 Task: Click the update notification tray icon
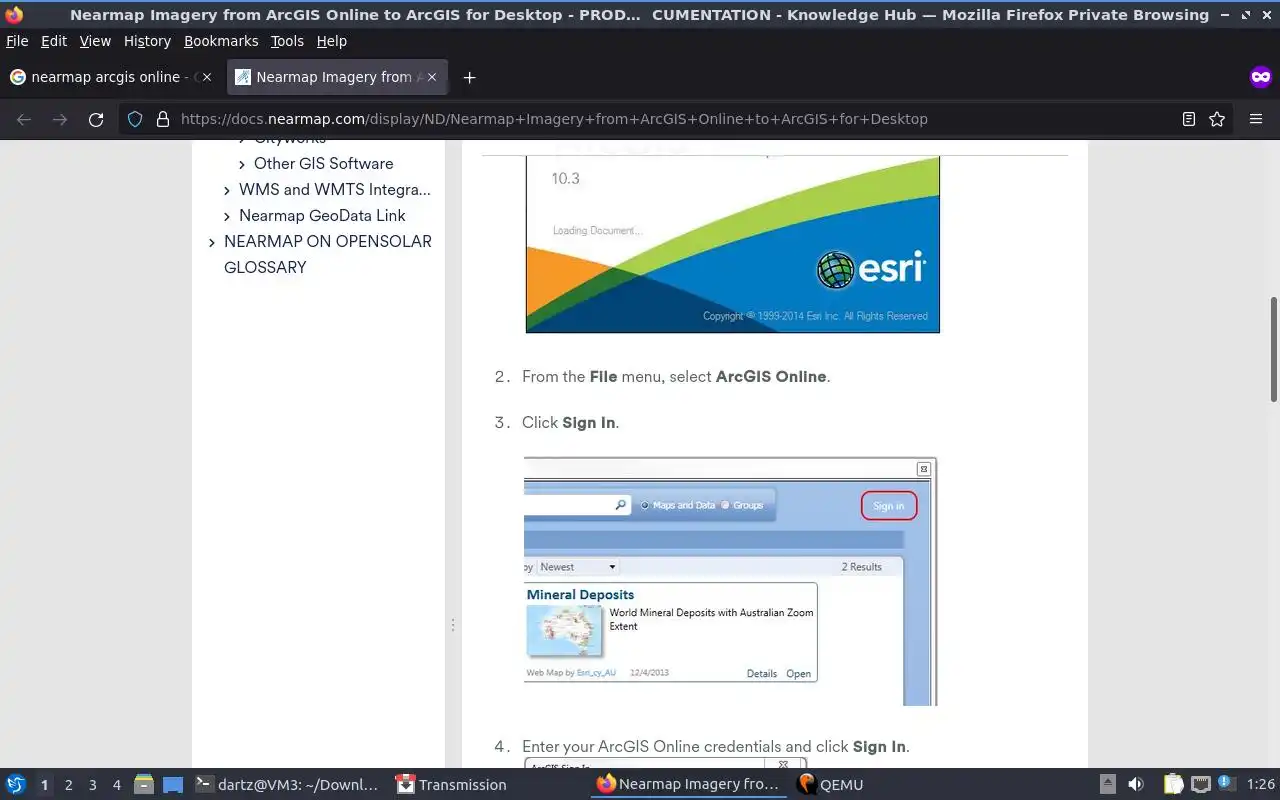coord(1225,784)
